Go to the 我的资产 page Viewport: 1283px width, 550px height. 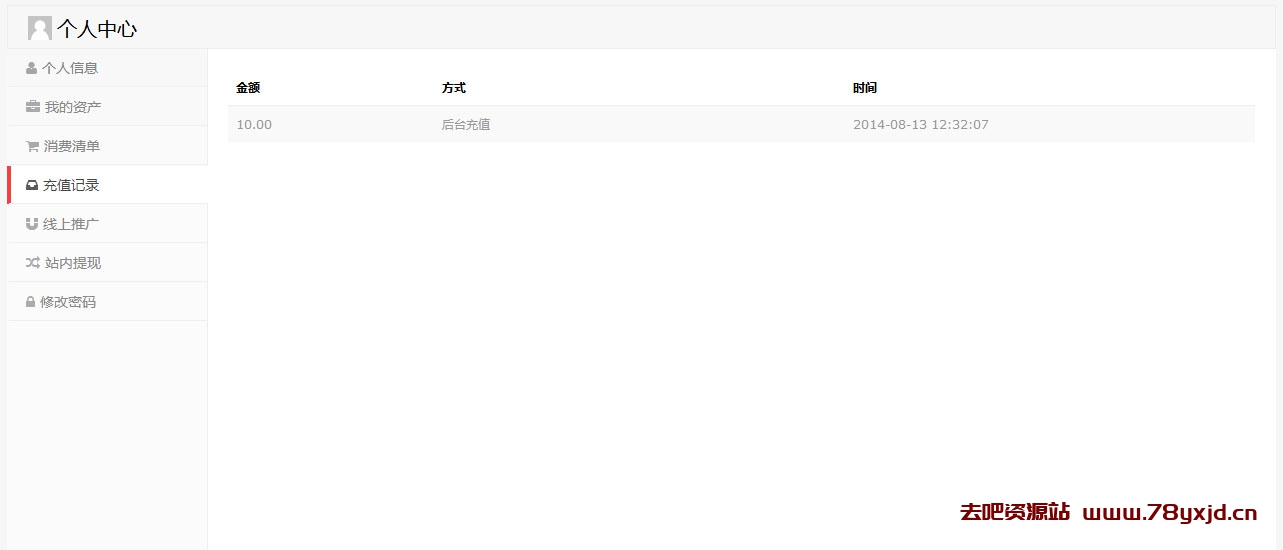pos(107,107)
